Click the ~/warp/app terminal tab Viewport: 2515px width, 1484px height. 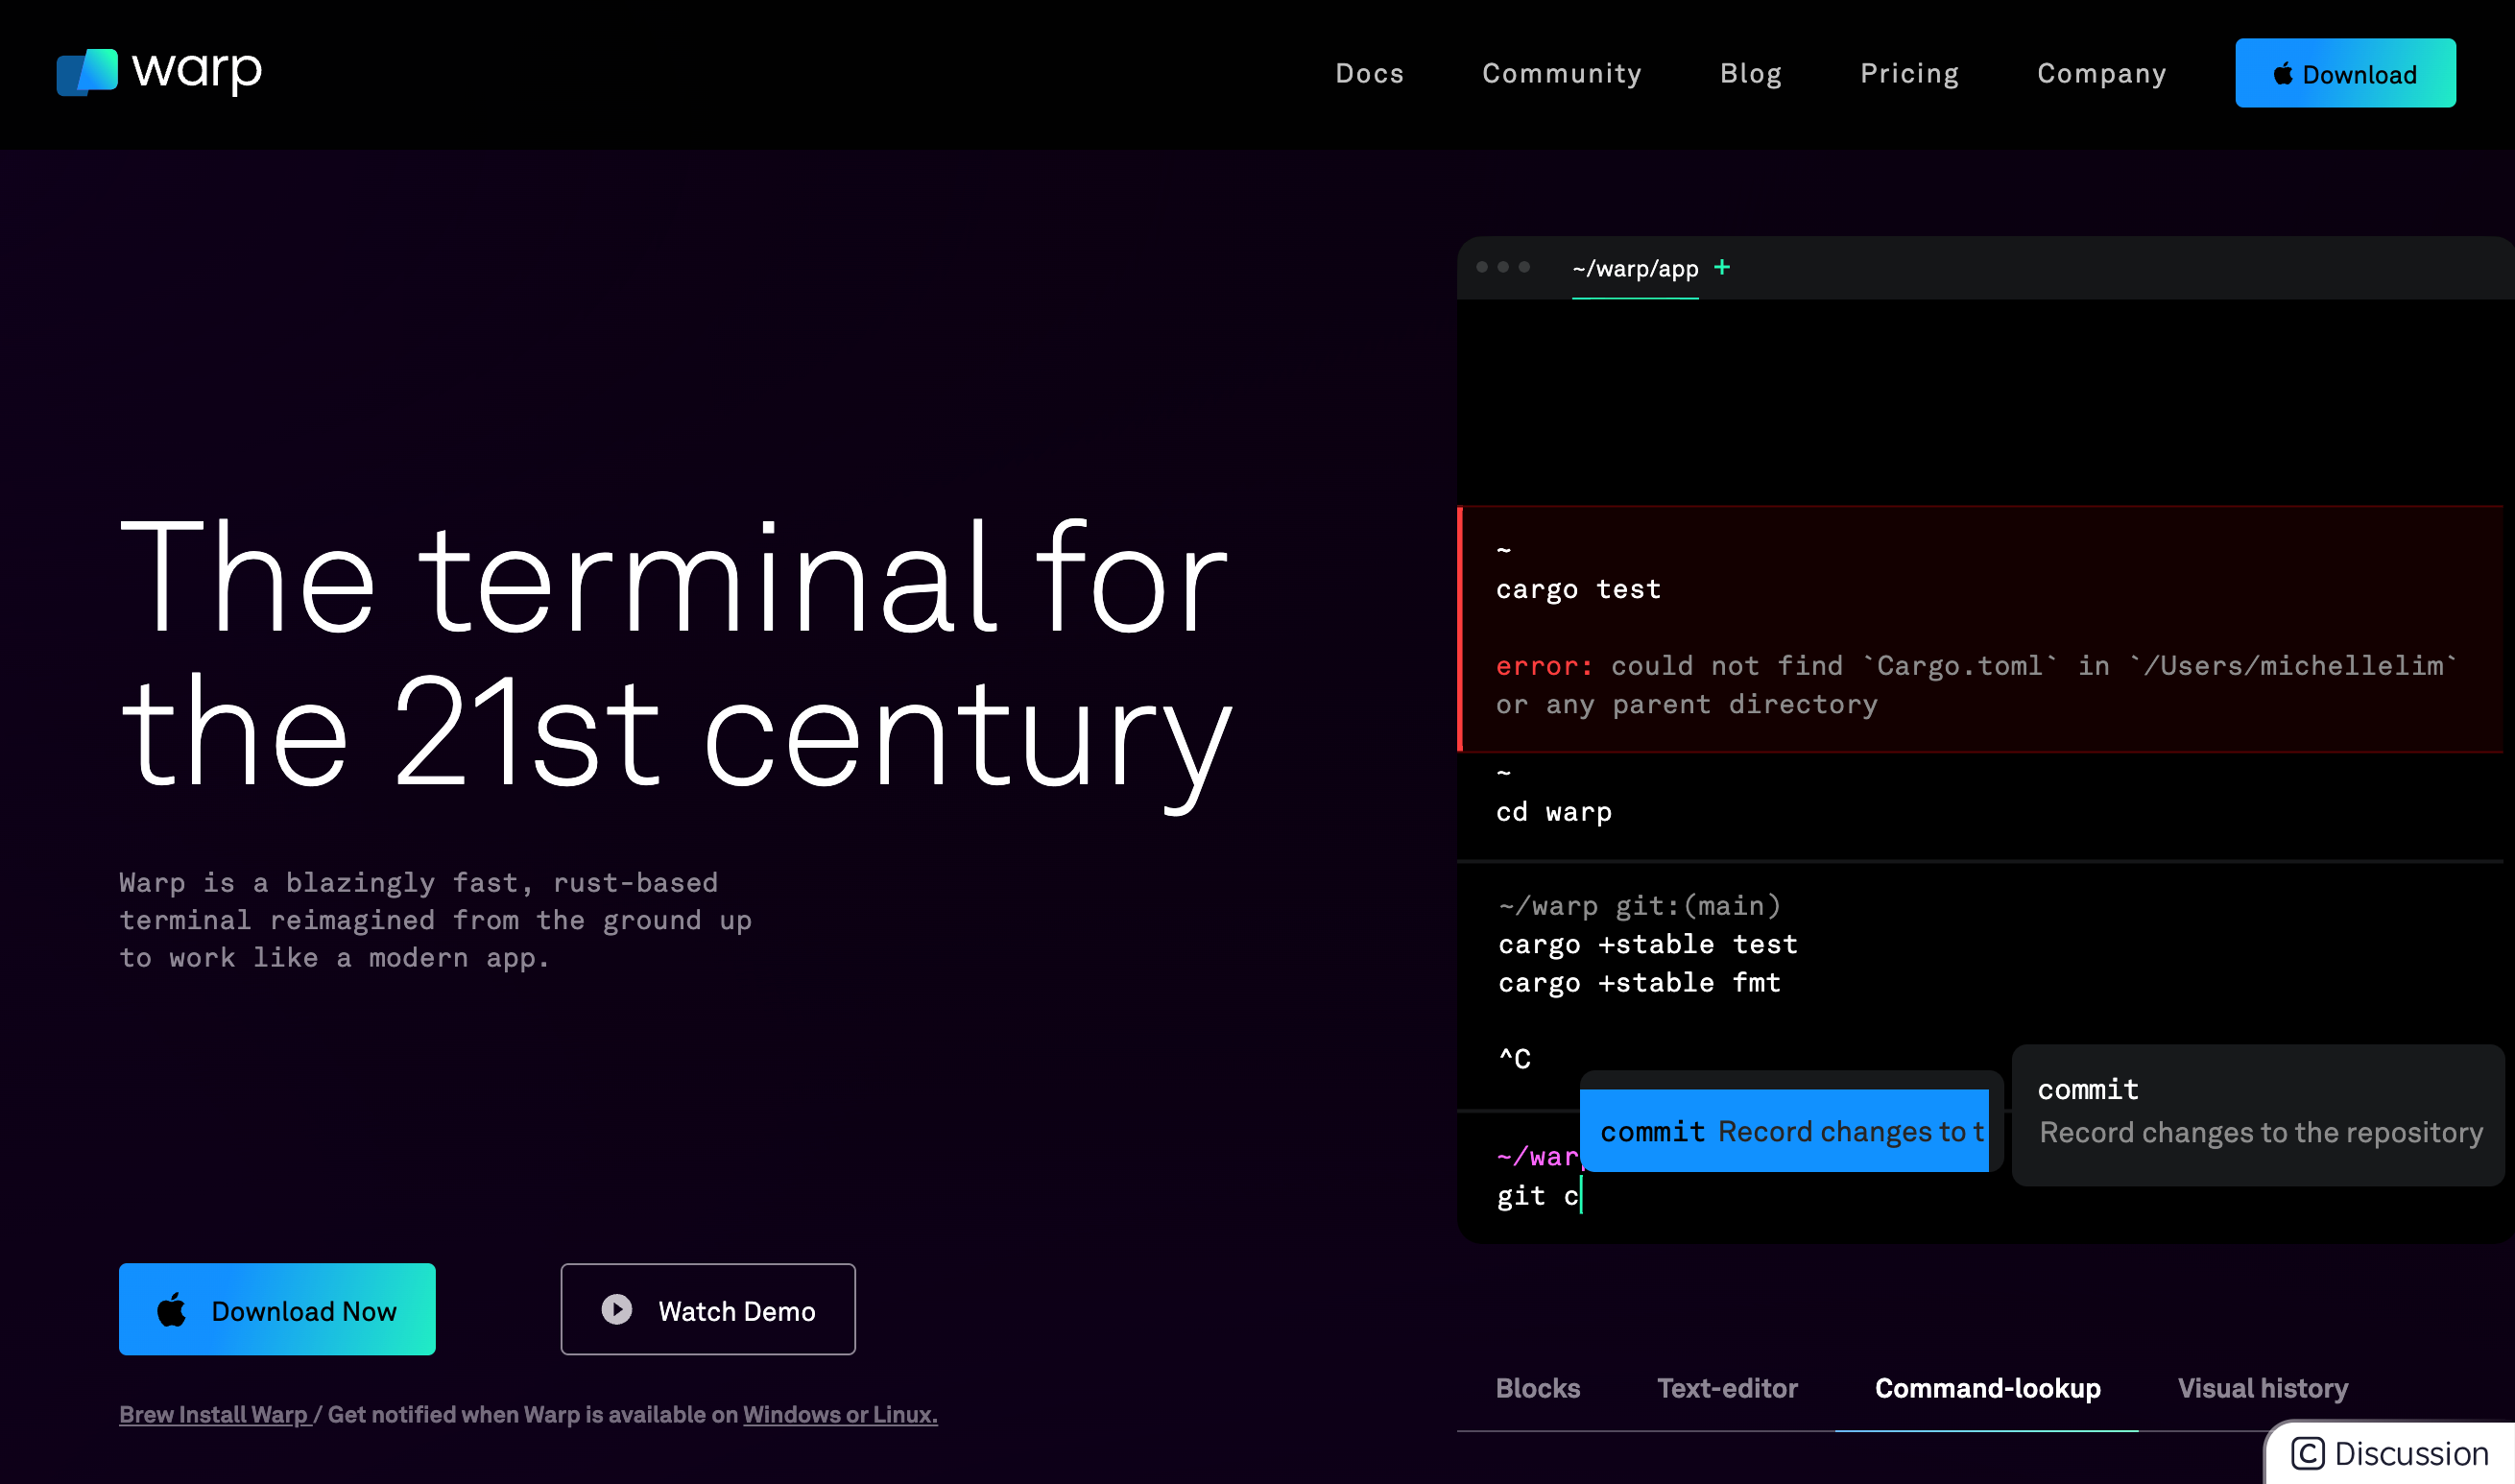pos(1635,268)
